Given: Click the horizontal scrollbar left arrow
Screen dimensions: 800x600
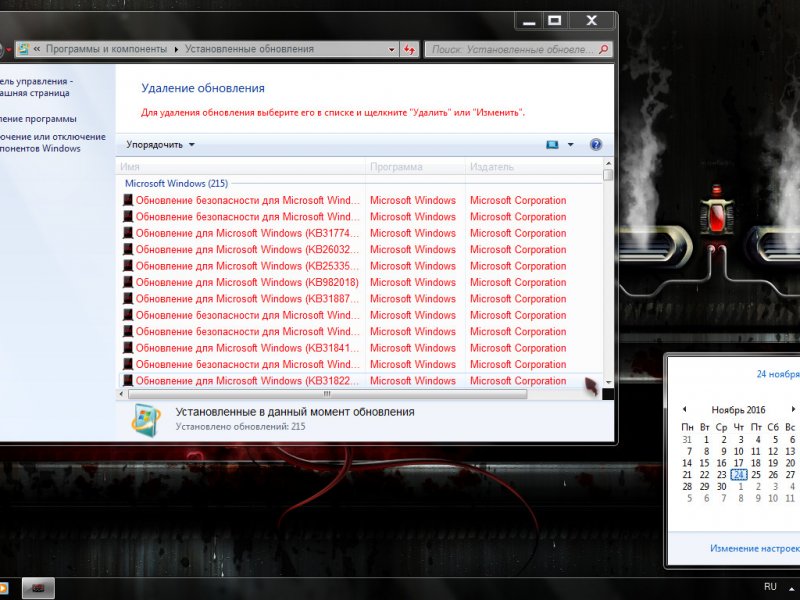Looking at the screenshot, I should [x=121, y=394].
